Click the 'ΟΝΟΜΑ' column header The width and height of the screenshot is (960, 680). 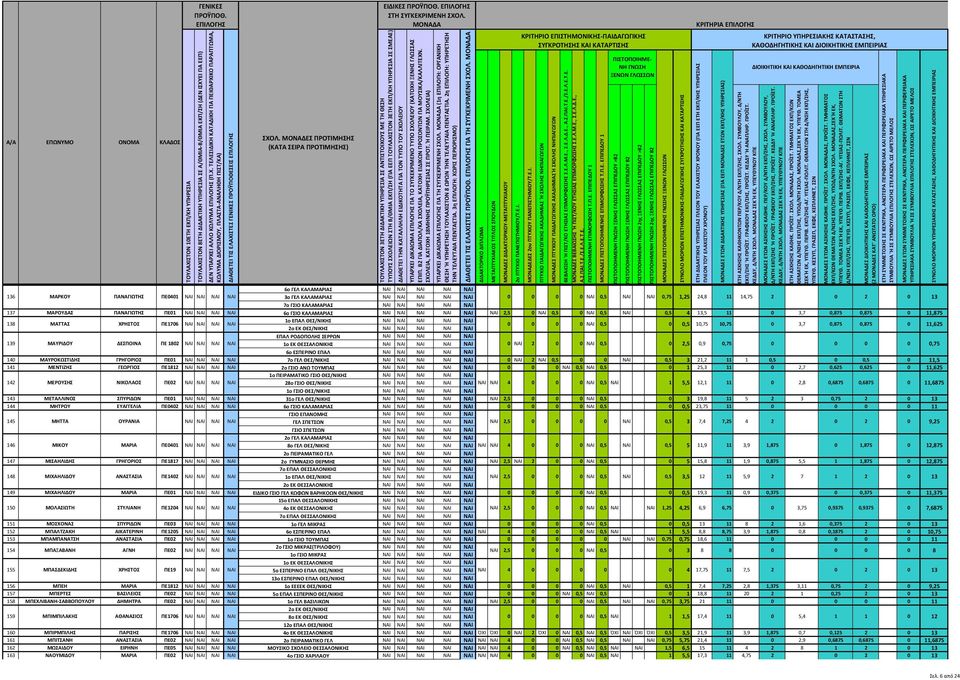(129, 142)
